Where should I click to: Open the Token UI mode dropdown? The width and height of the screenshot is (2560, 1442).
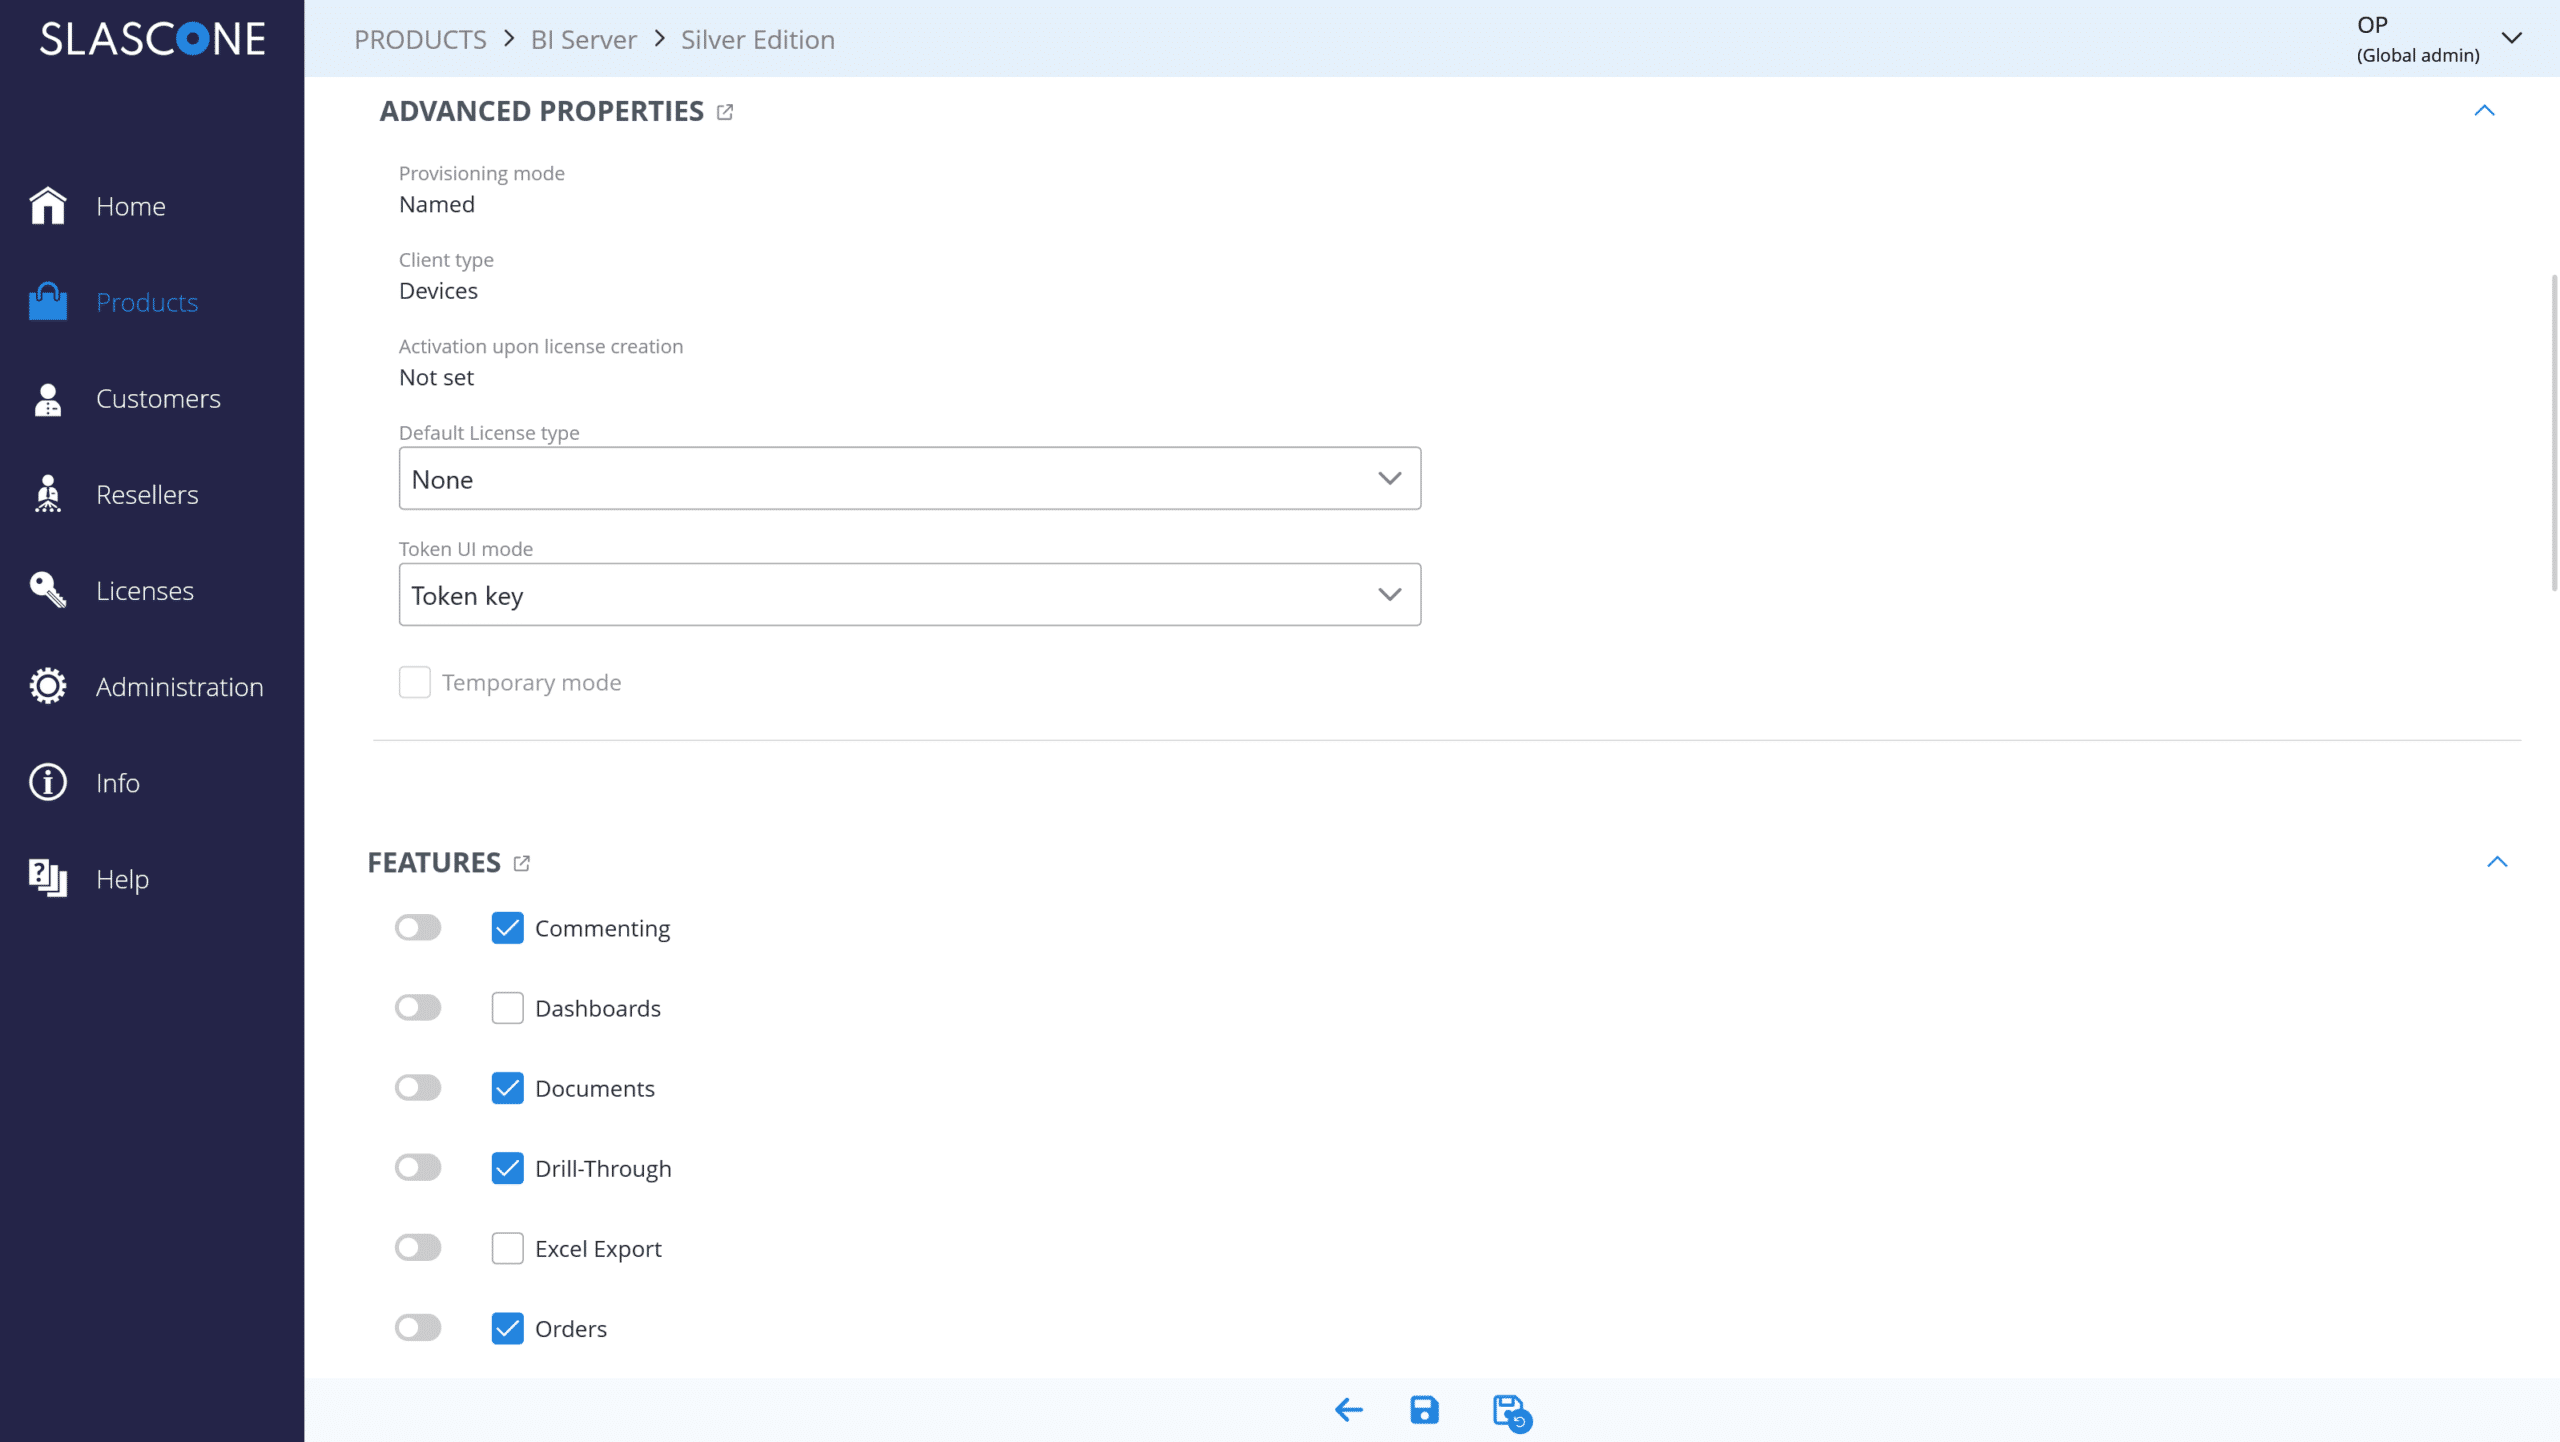(909, 595)
